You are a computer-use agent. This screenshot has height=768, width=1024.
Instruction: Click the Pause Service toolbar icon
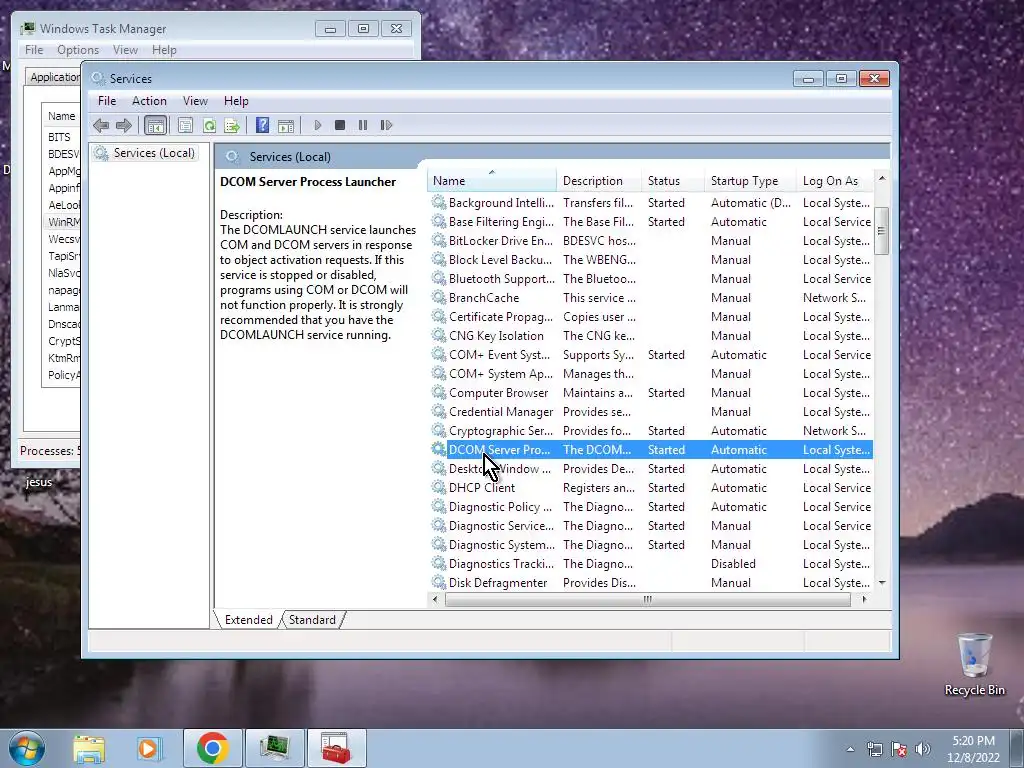(362, 125)
